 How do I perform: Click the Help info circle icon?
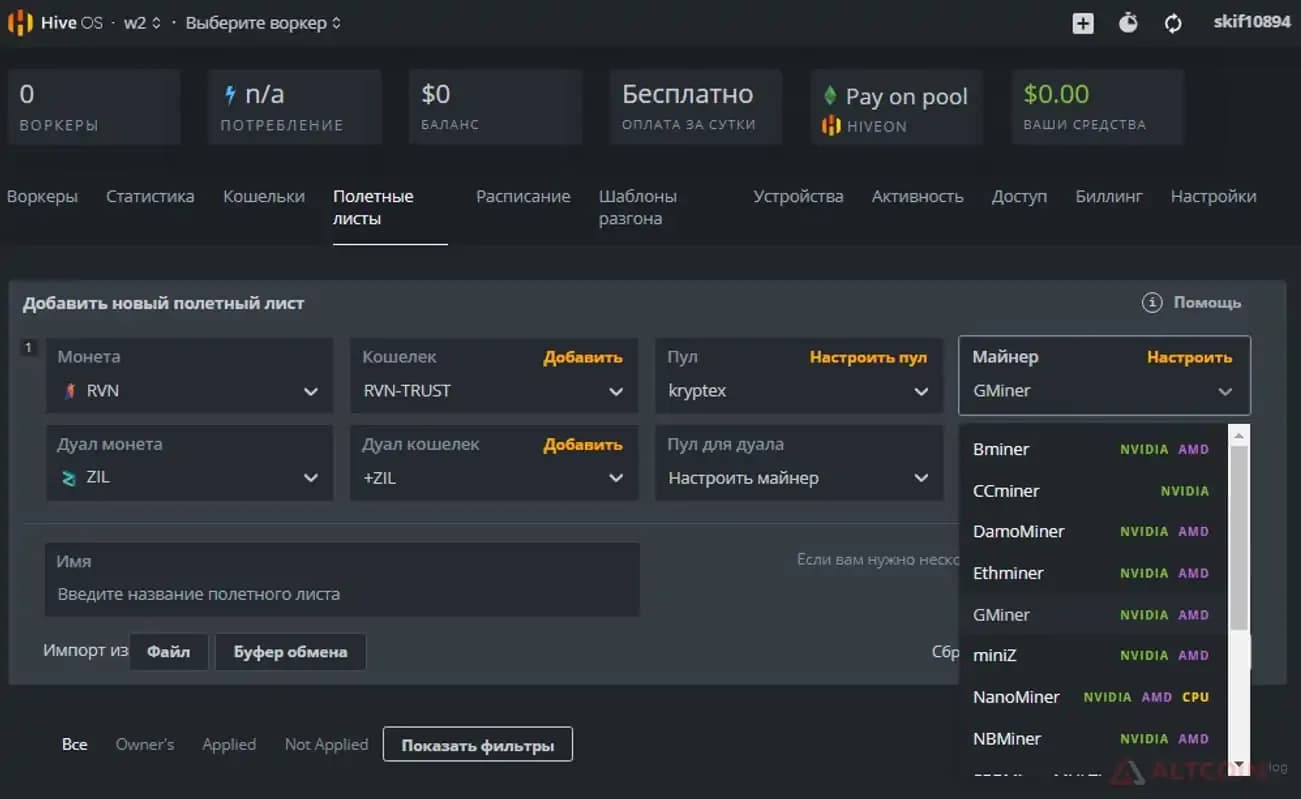1152,302
